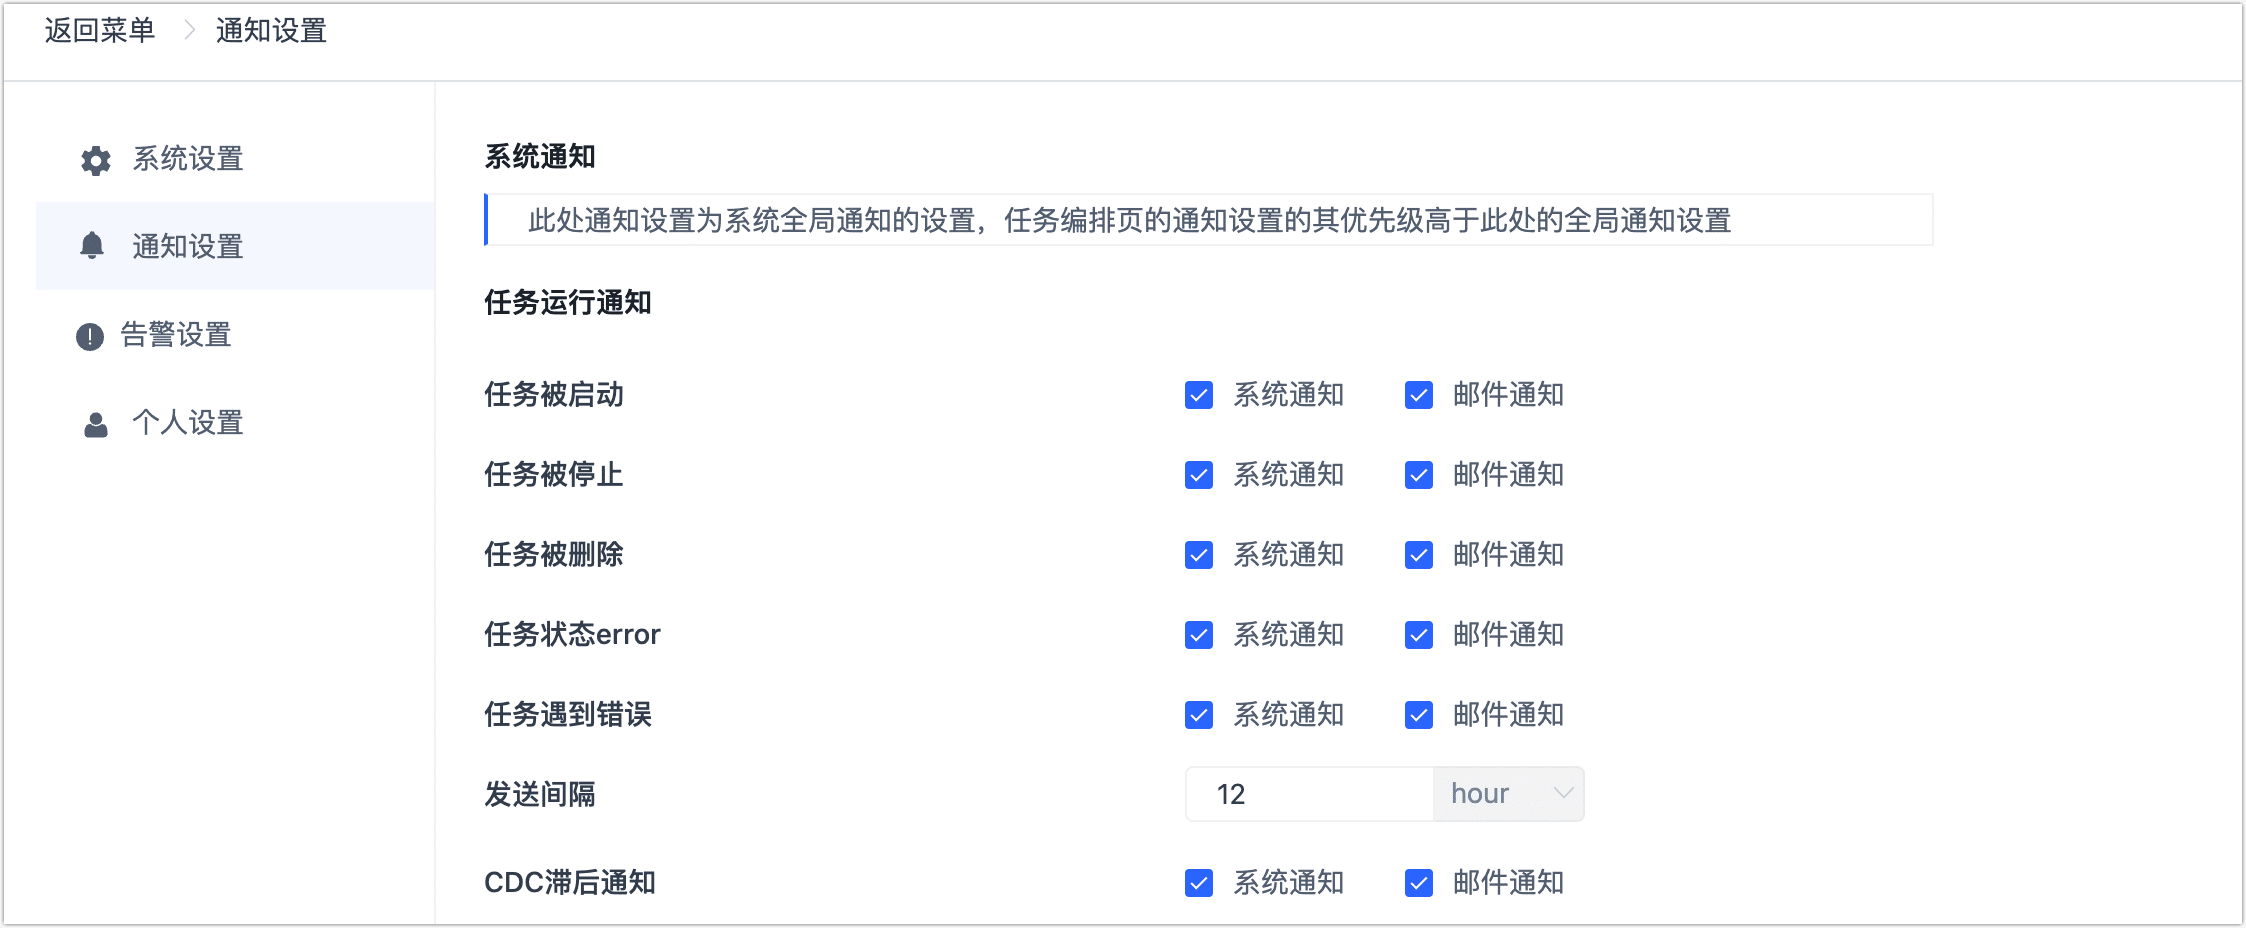The image size is (2246, 928).
Task: Click the 发送间隔 interval input field
Action: (1308, 793)
